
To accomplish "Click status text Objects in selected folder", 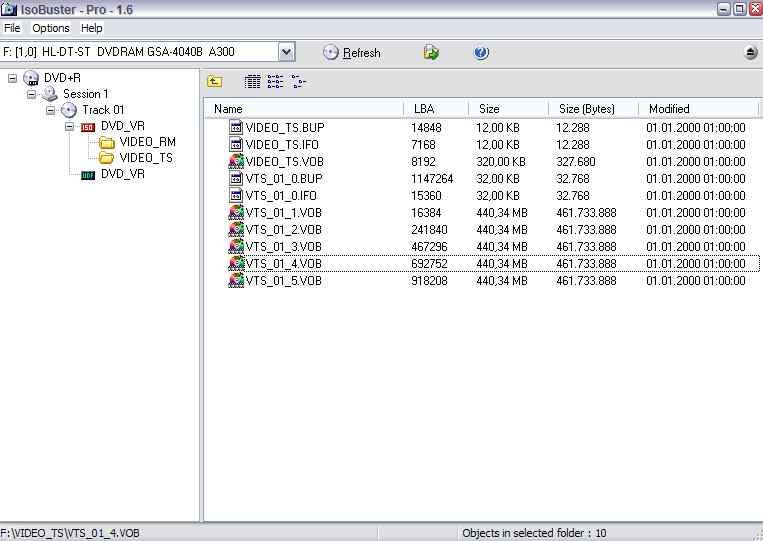I will tap(523, 533).
